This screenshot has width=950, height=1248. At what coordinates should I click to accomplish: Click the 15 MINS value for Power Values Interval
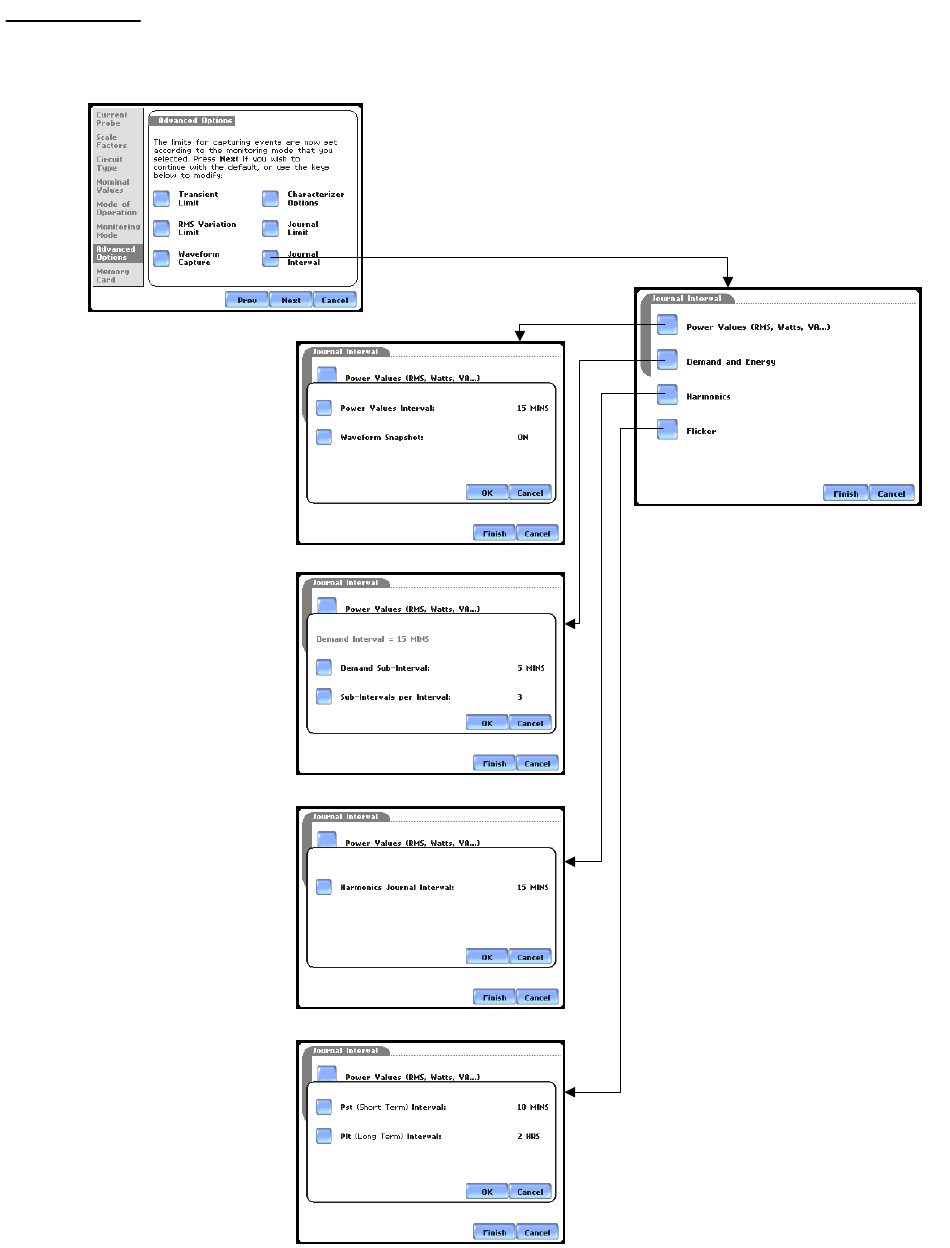coord(532,408)
